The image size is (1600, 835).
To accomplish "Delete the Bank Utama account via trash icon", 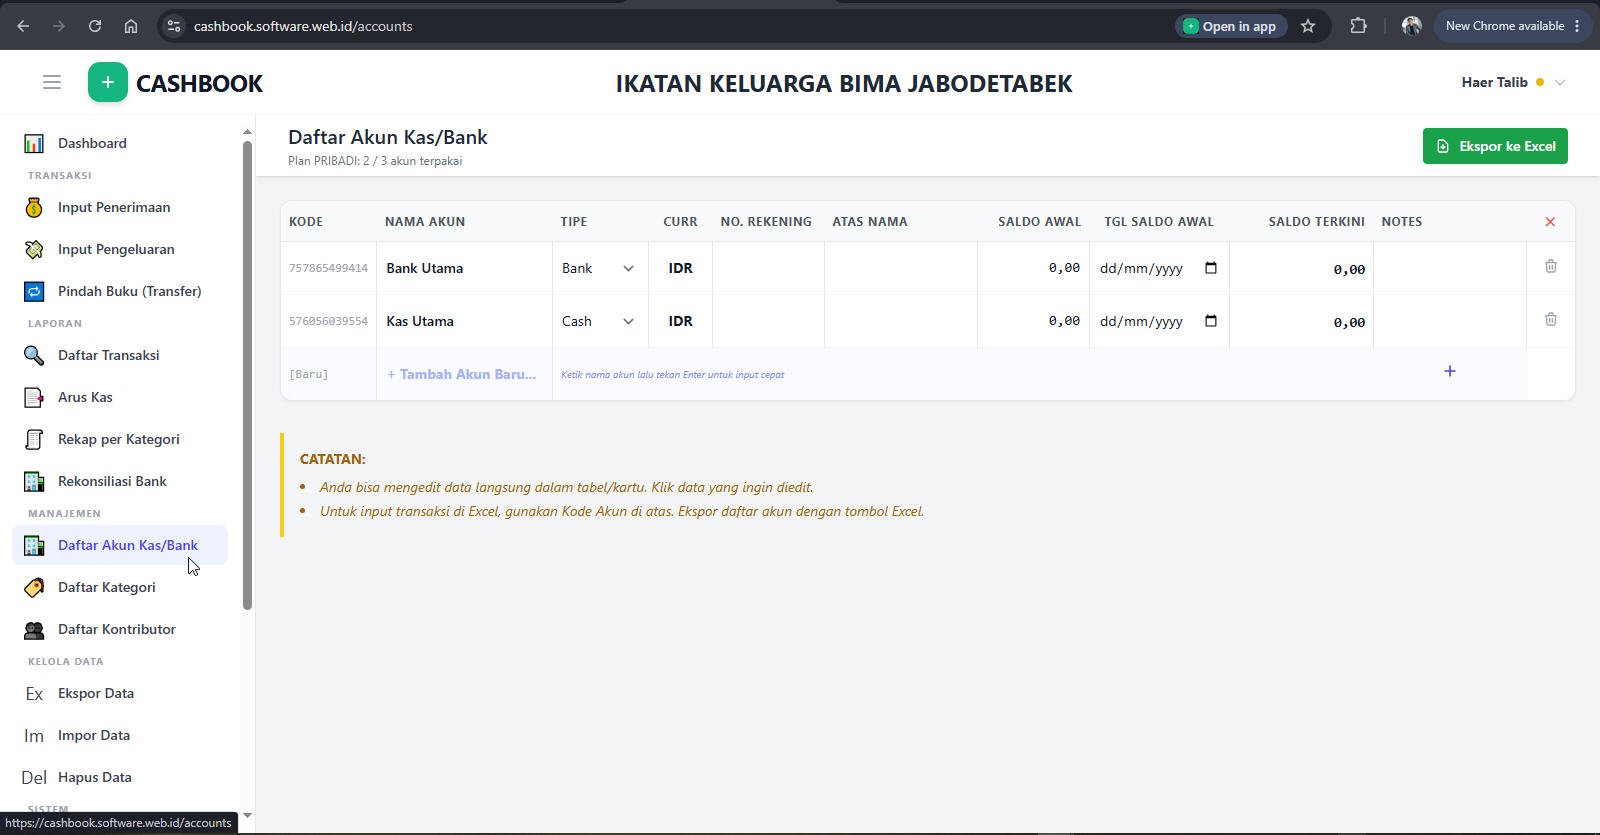I will 1551,266.
